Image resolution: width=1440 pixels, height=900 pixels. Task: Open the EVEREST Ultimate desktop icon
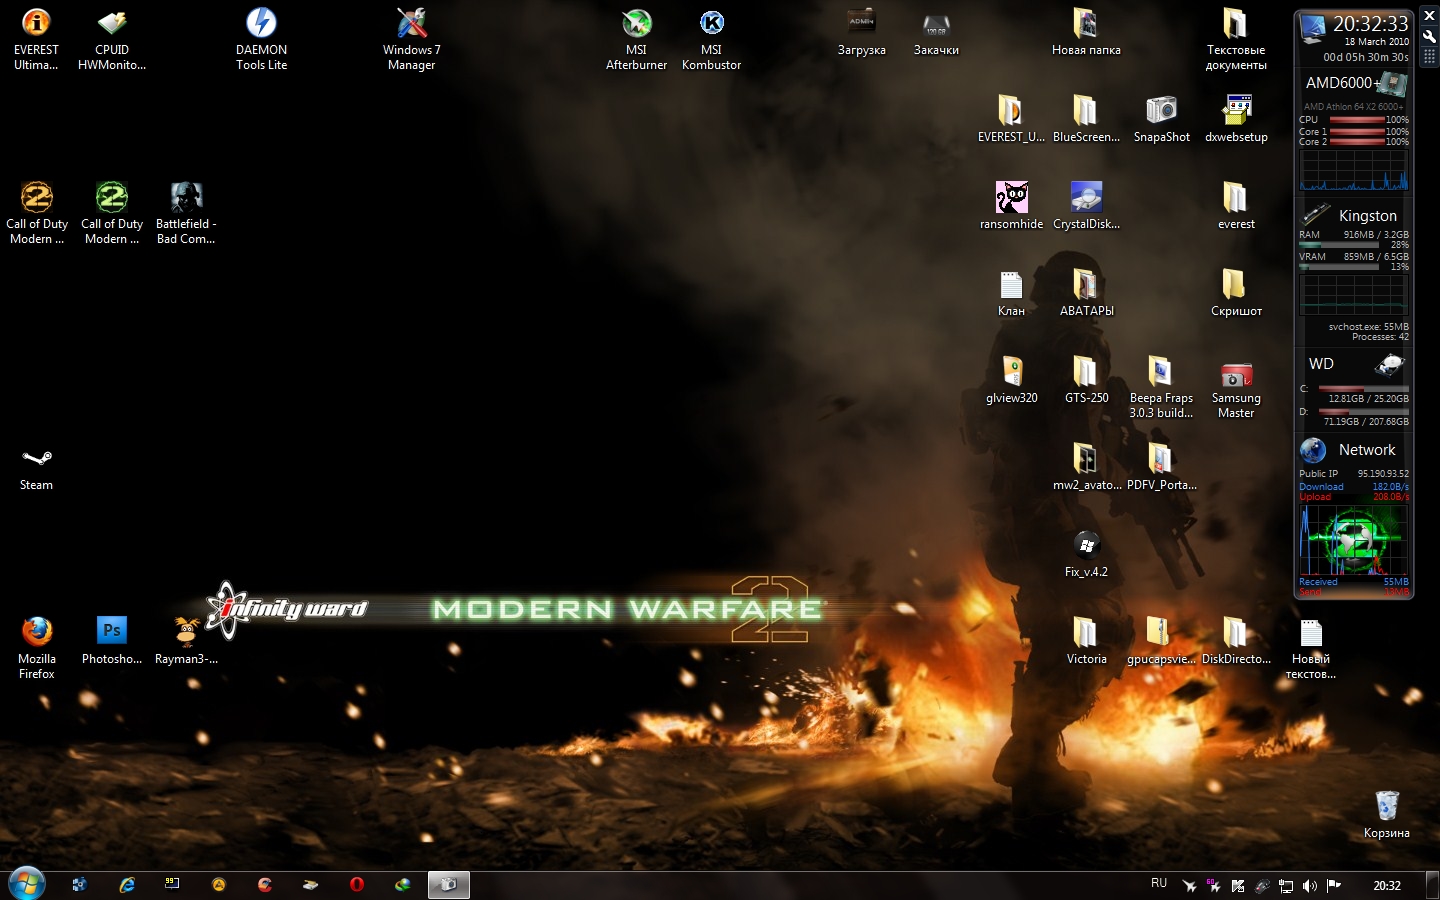pyautogui.click(x=36, y=24)
